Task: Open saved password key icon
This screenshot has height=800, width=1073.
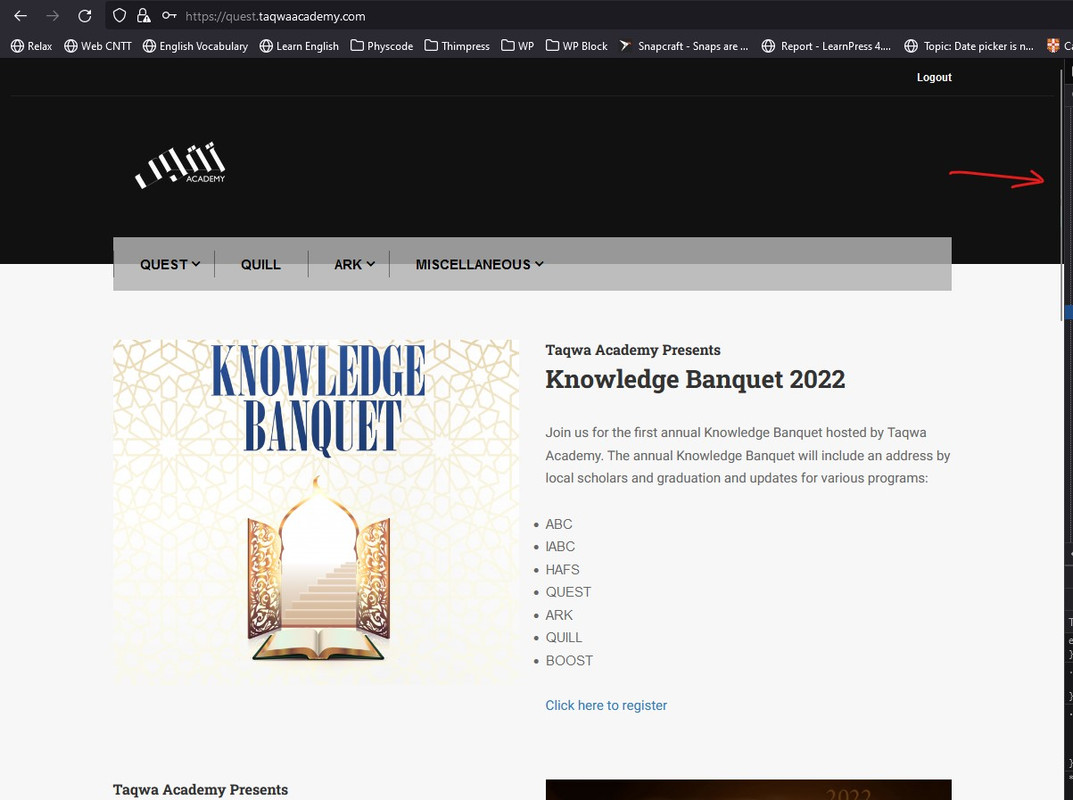Action: pyautogui.click(x=169, y=16)
